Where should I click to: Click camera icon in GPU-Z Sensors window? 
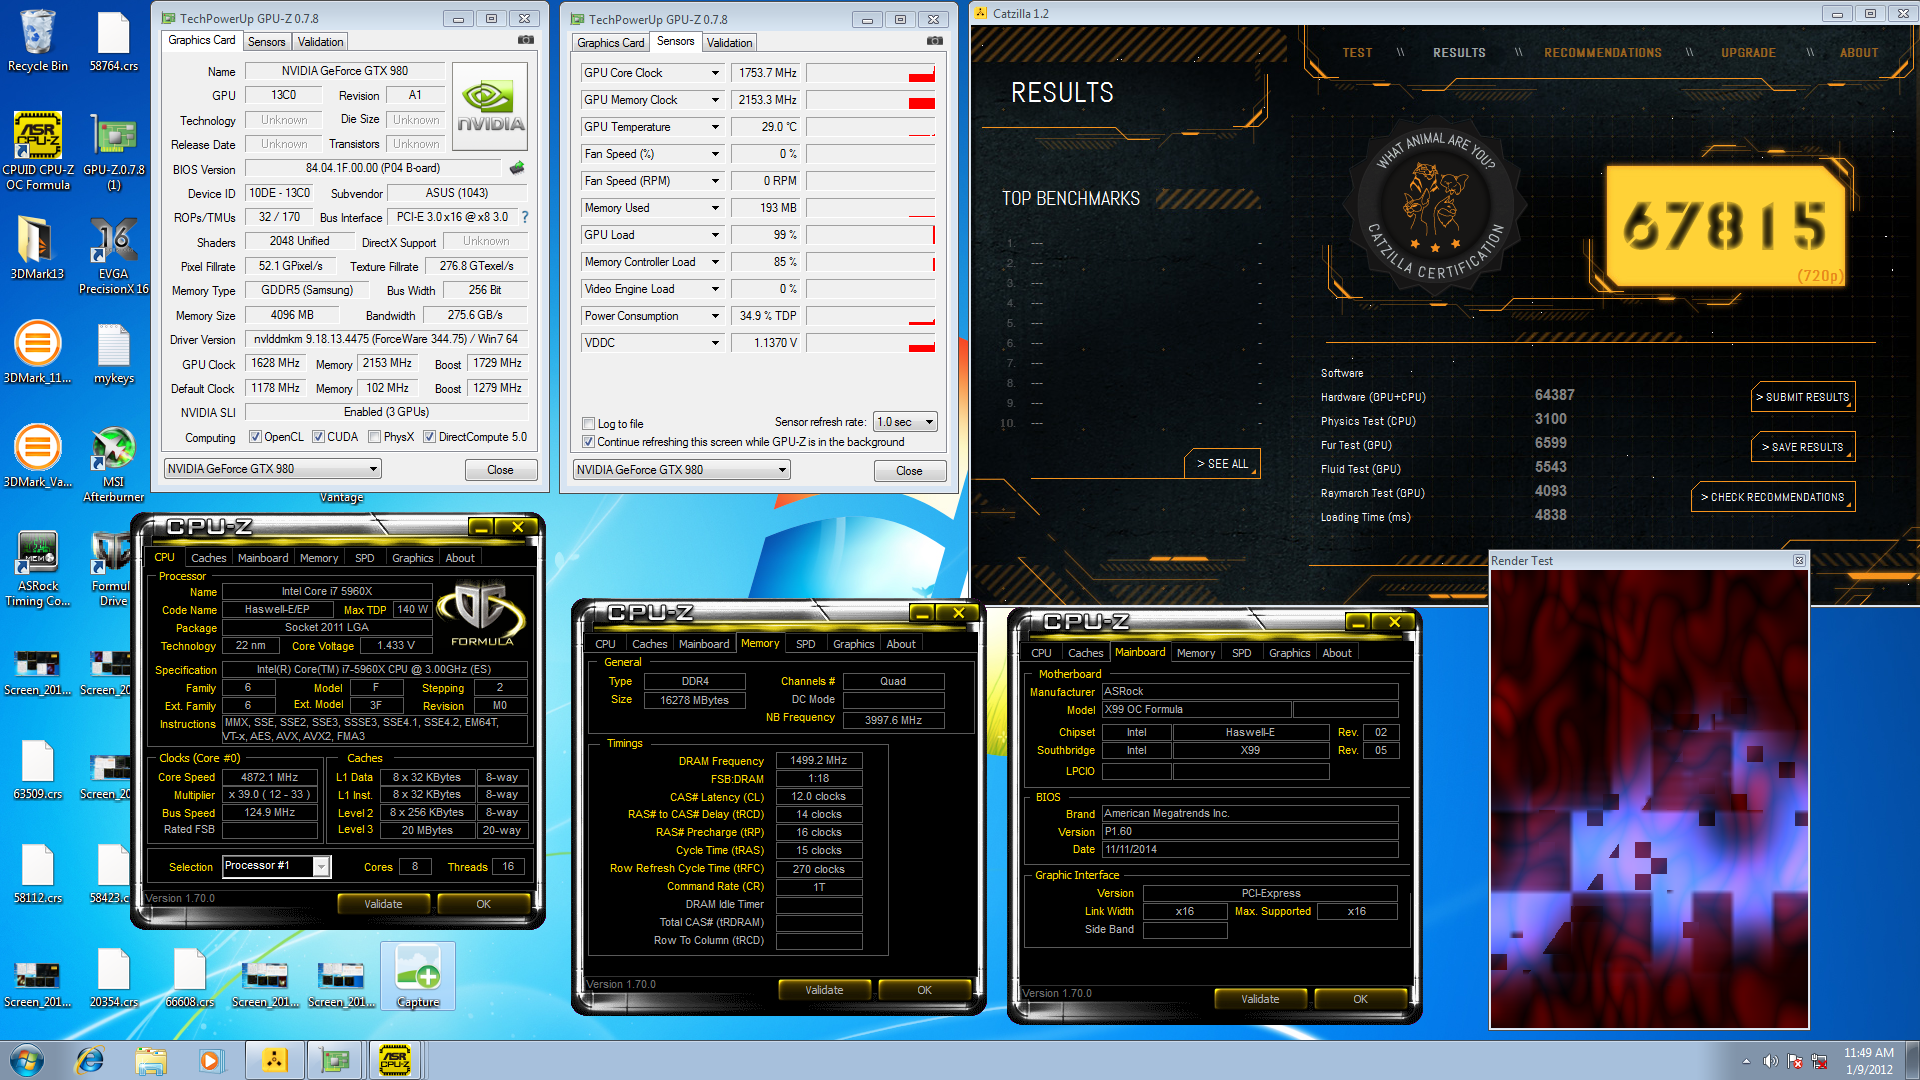coord(934,42)
